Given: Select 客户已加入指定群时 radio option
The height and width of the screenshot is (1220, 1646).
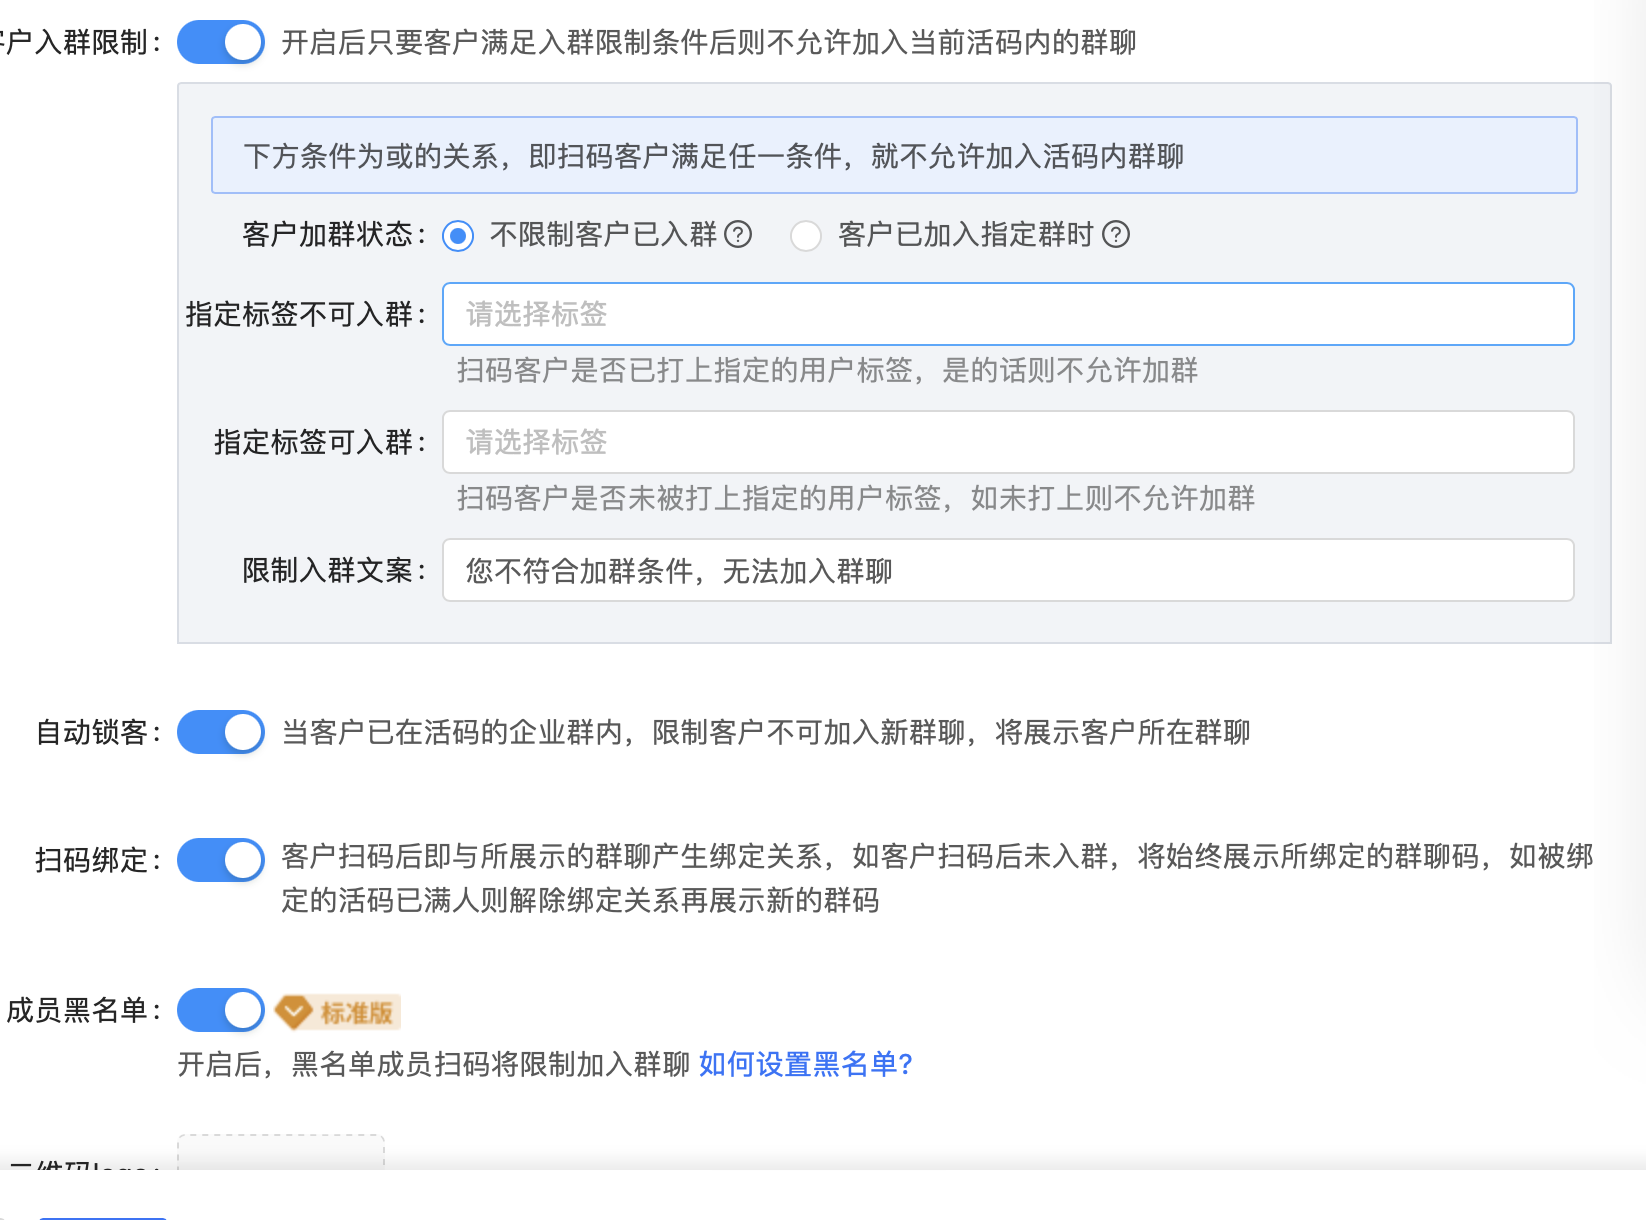Looking at the screenshot, I should [806, 236].
